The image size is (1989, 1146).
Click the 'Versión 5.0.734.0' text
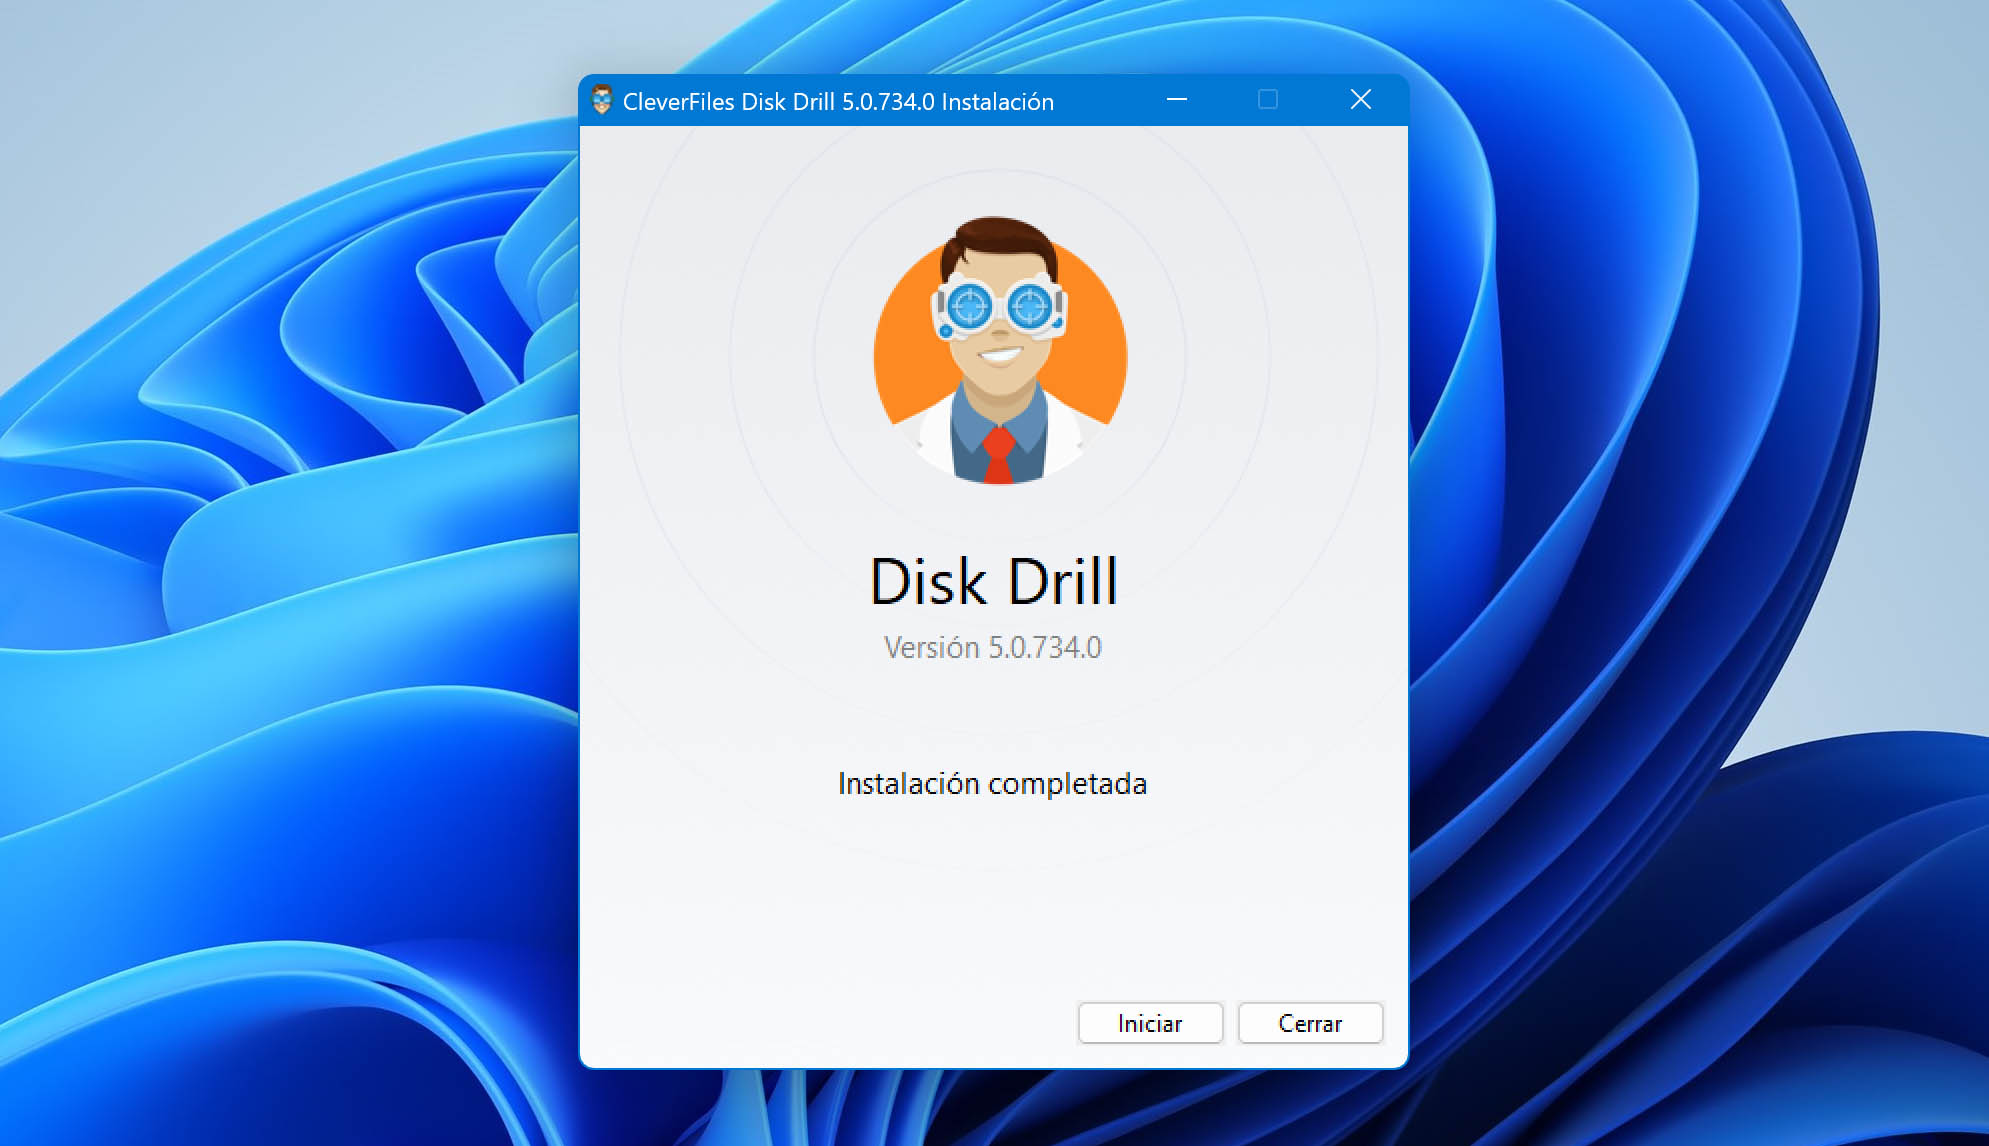[993, 647]
